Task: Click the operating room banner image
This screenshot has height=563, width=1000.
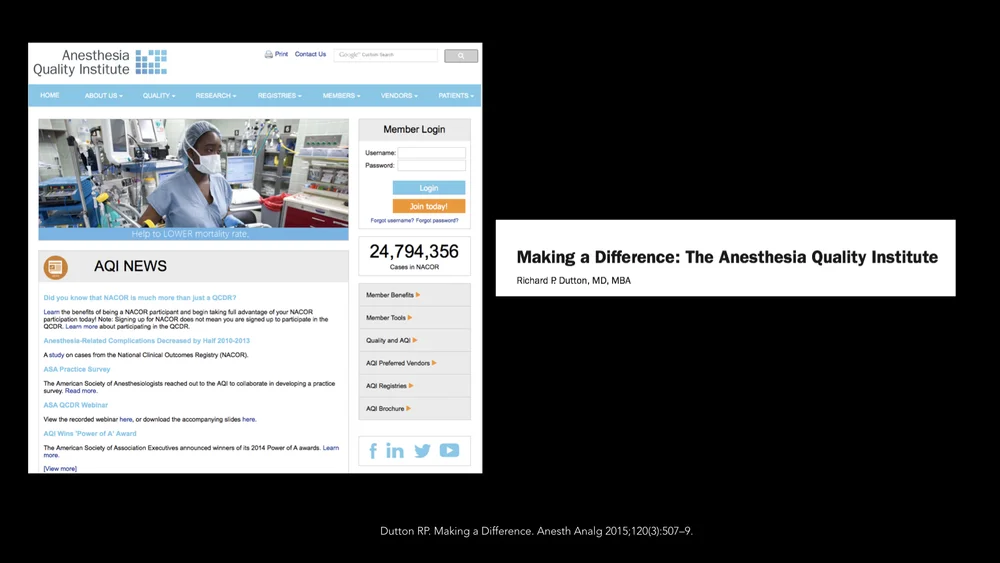Action: click(193, 173)
